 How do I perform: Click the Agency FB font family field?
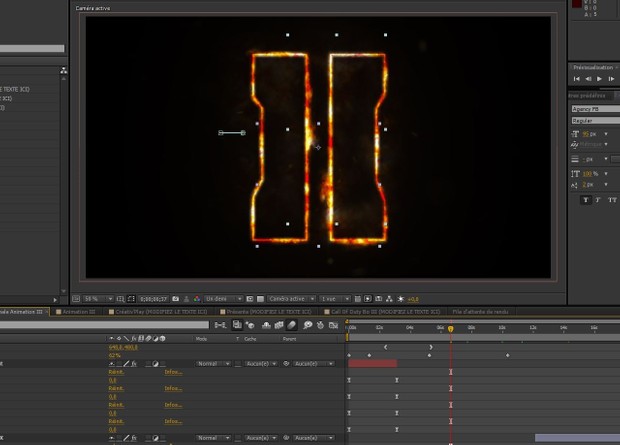pos(595,109)
